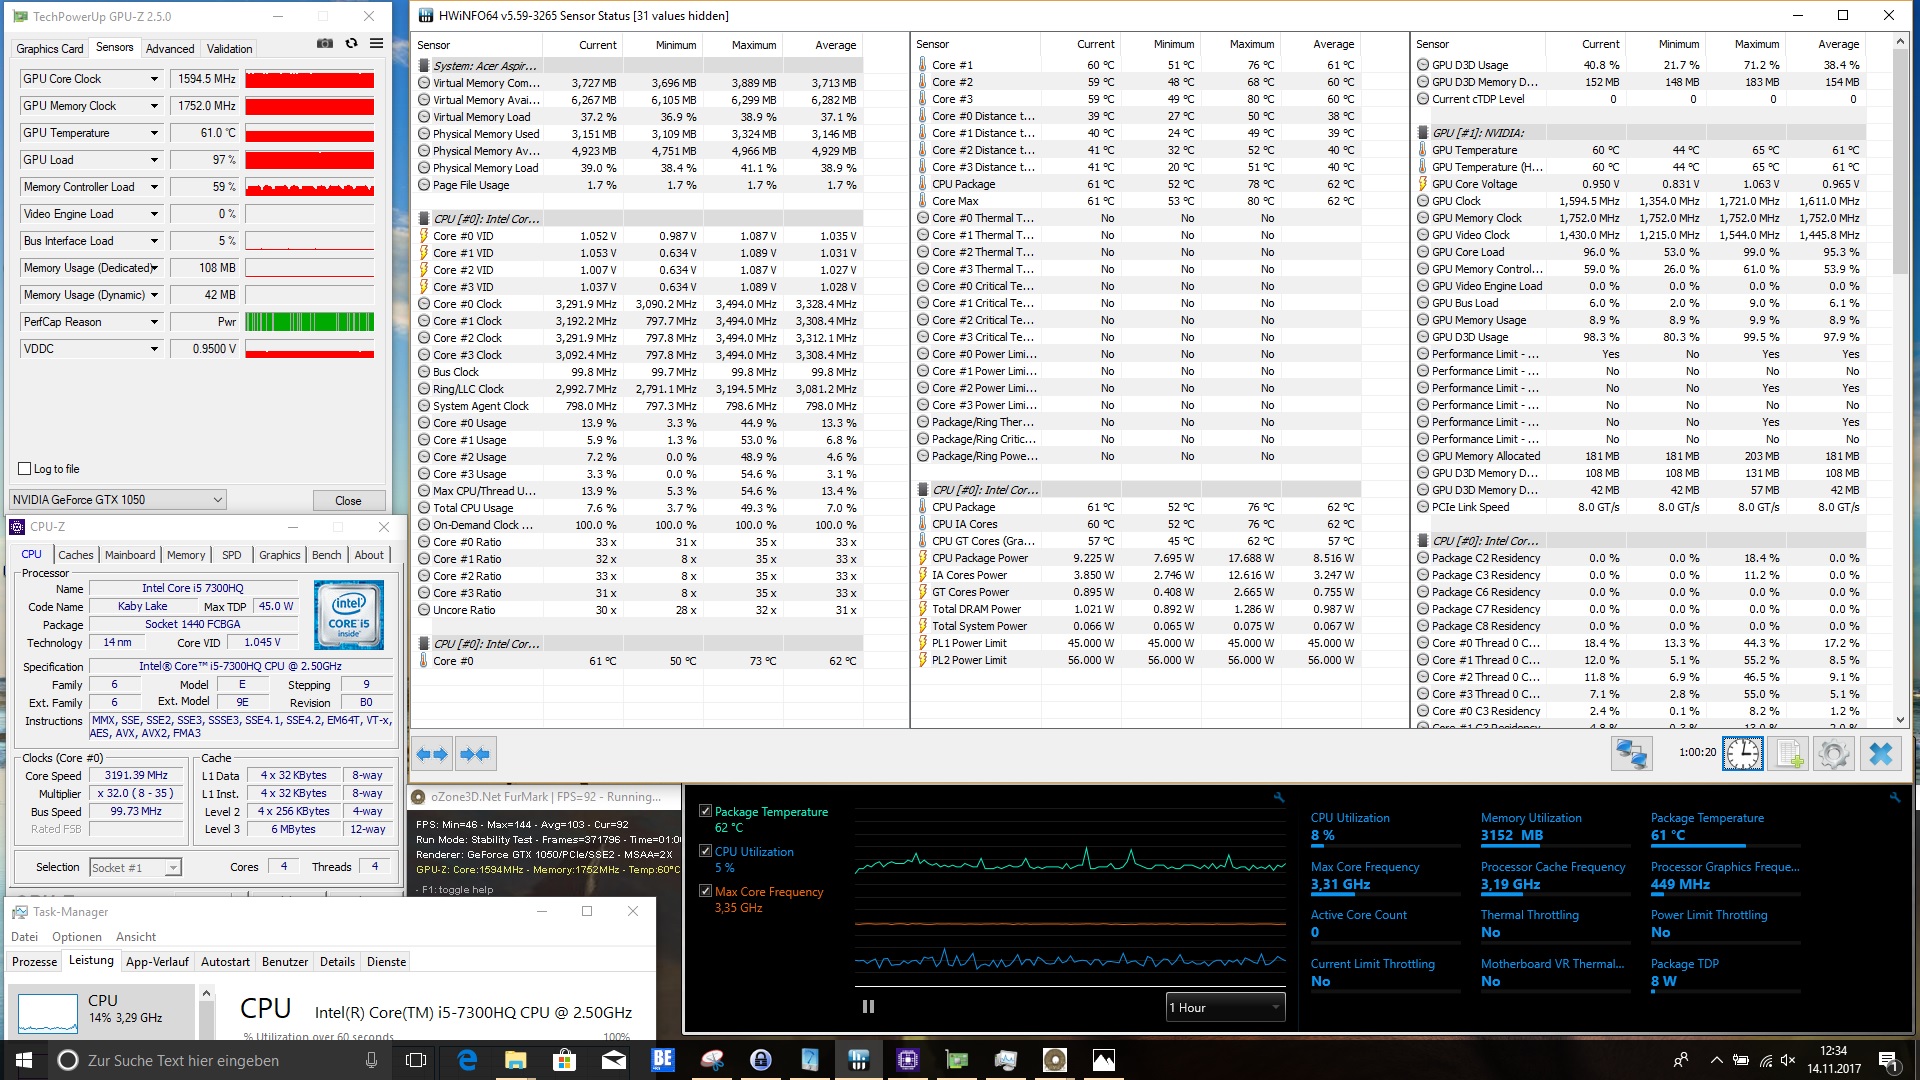Click GPU-Z refresh sensors icon
Screen dimensions: 1920x1080
(x=351, y=44)
